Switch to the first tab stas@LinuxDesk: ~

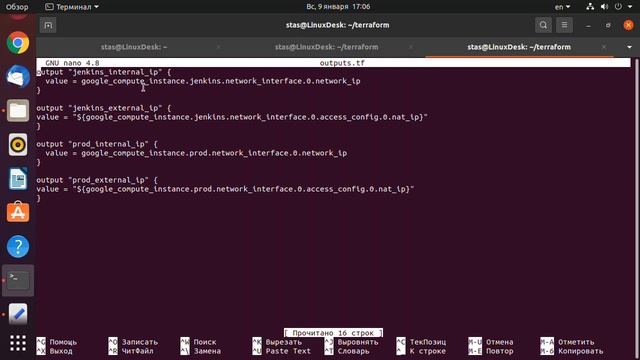134,47
